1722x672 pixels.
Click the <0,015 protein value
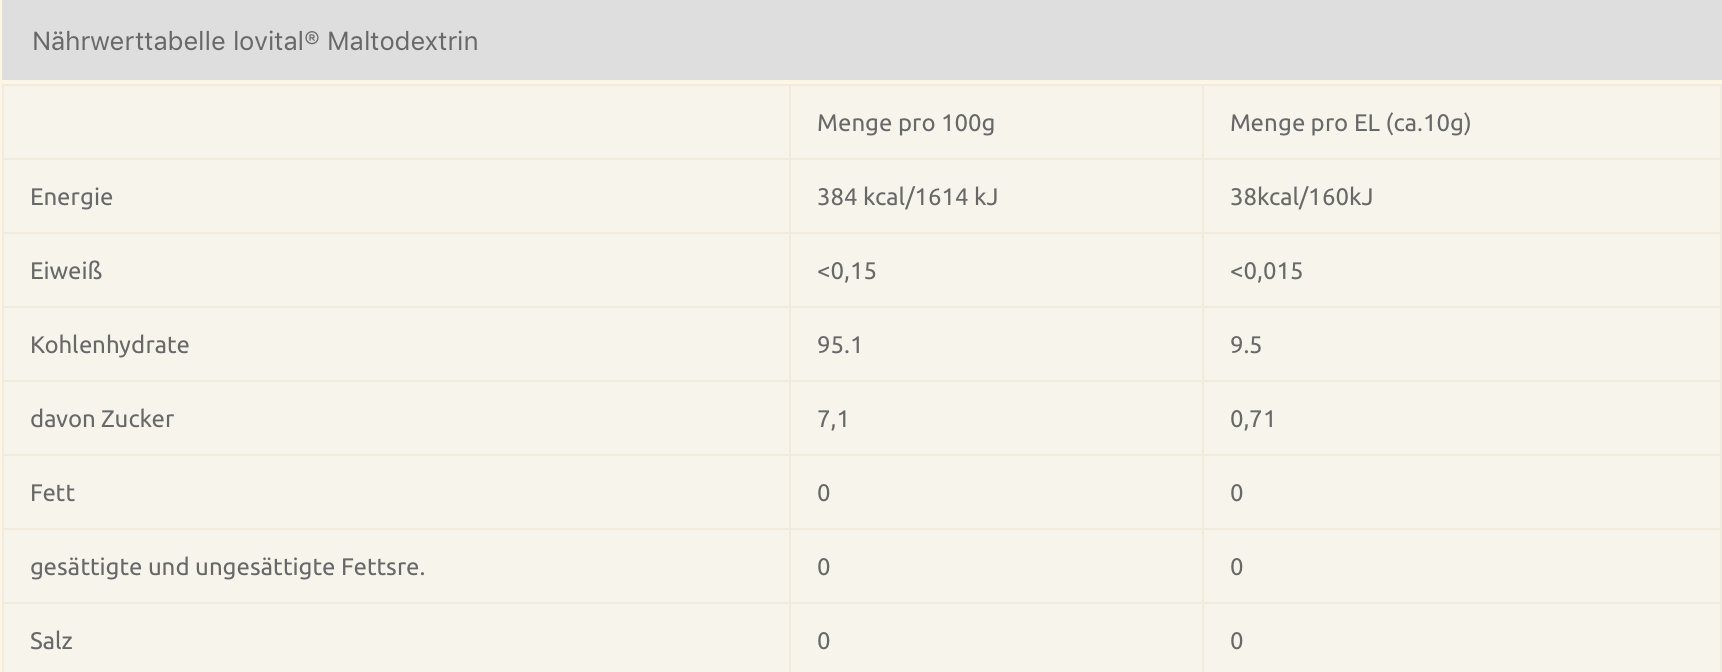pyautogui.click(x=1266, y=271)
